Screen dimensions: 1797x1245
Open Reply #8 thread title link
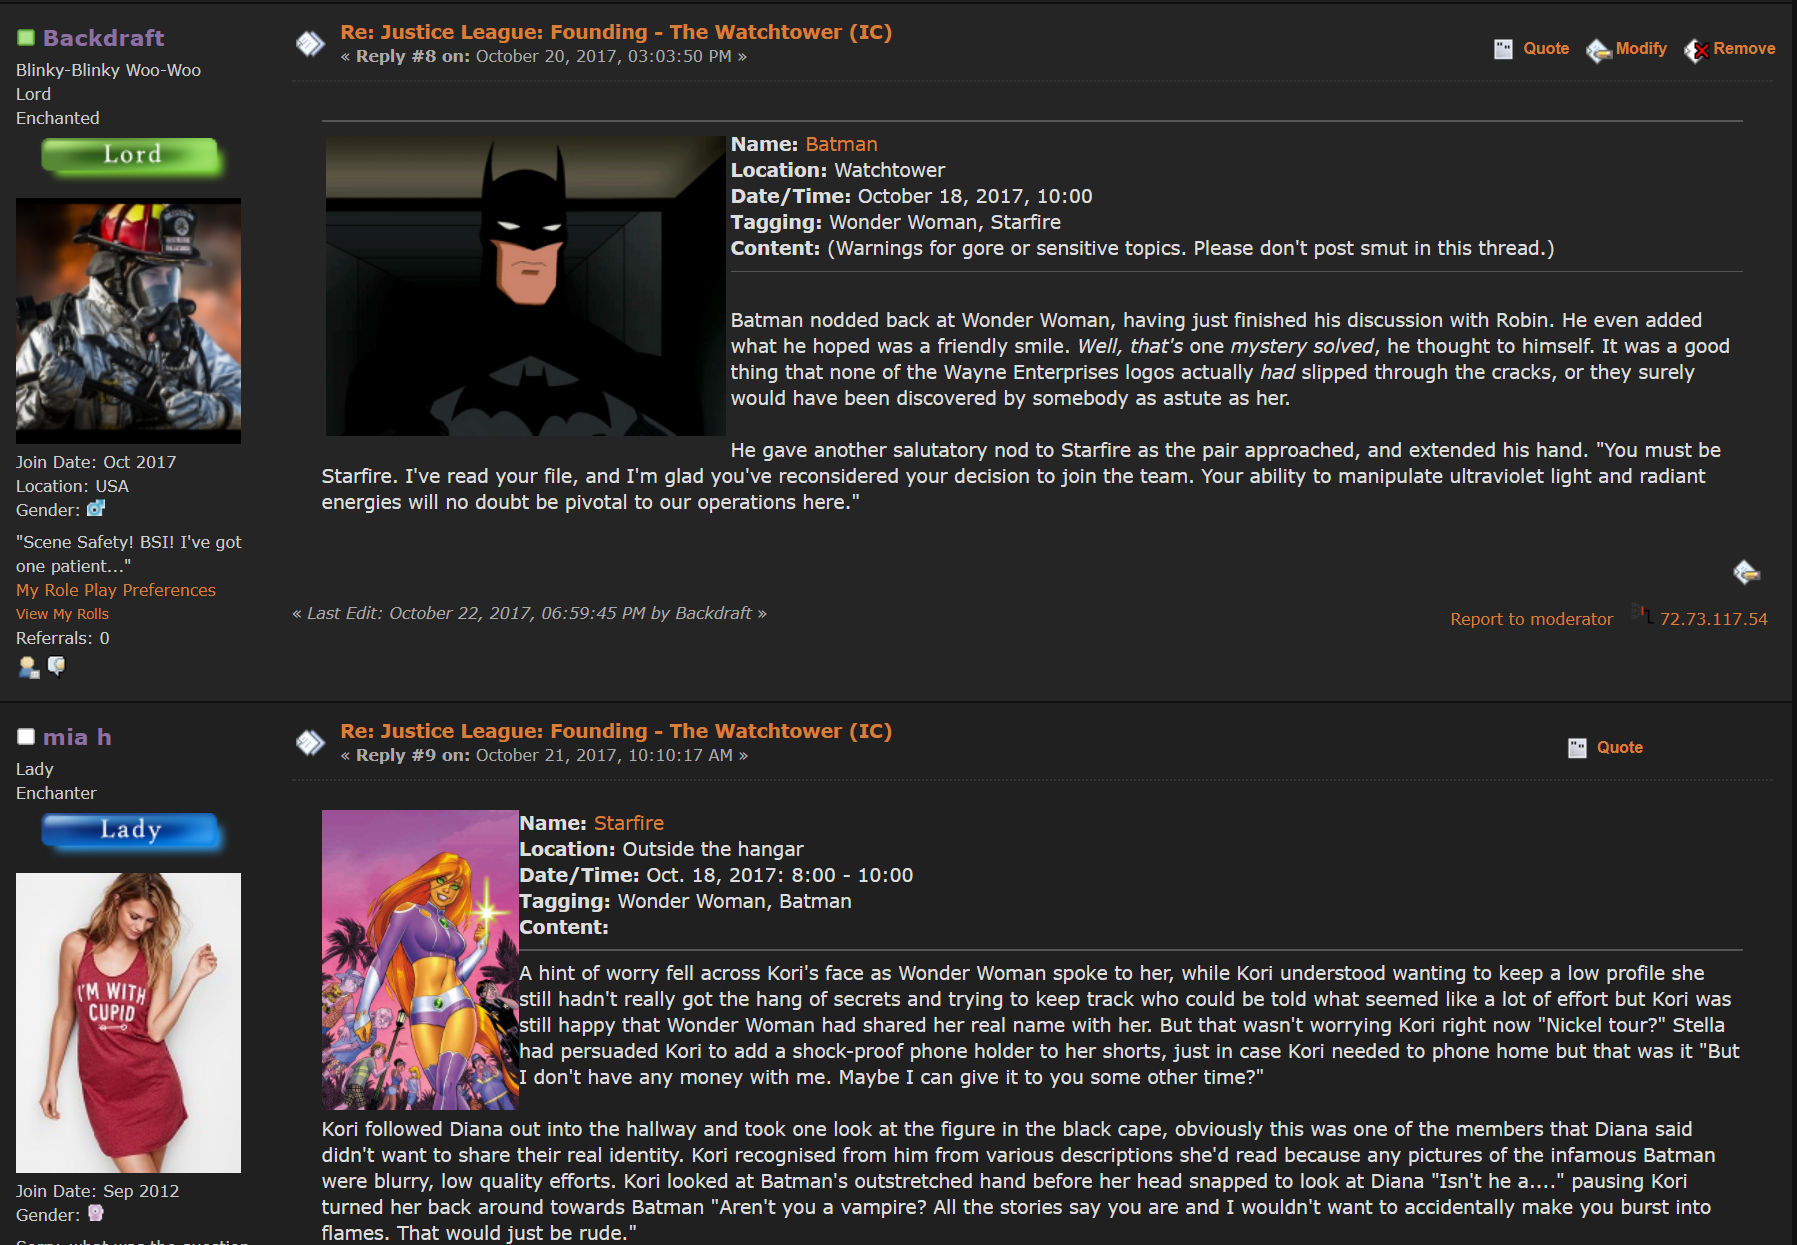[616, 32]
